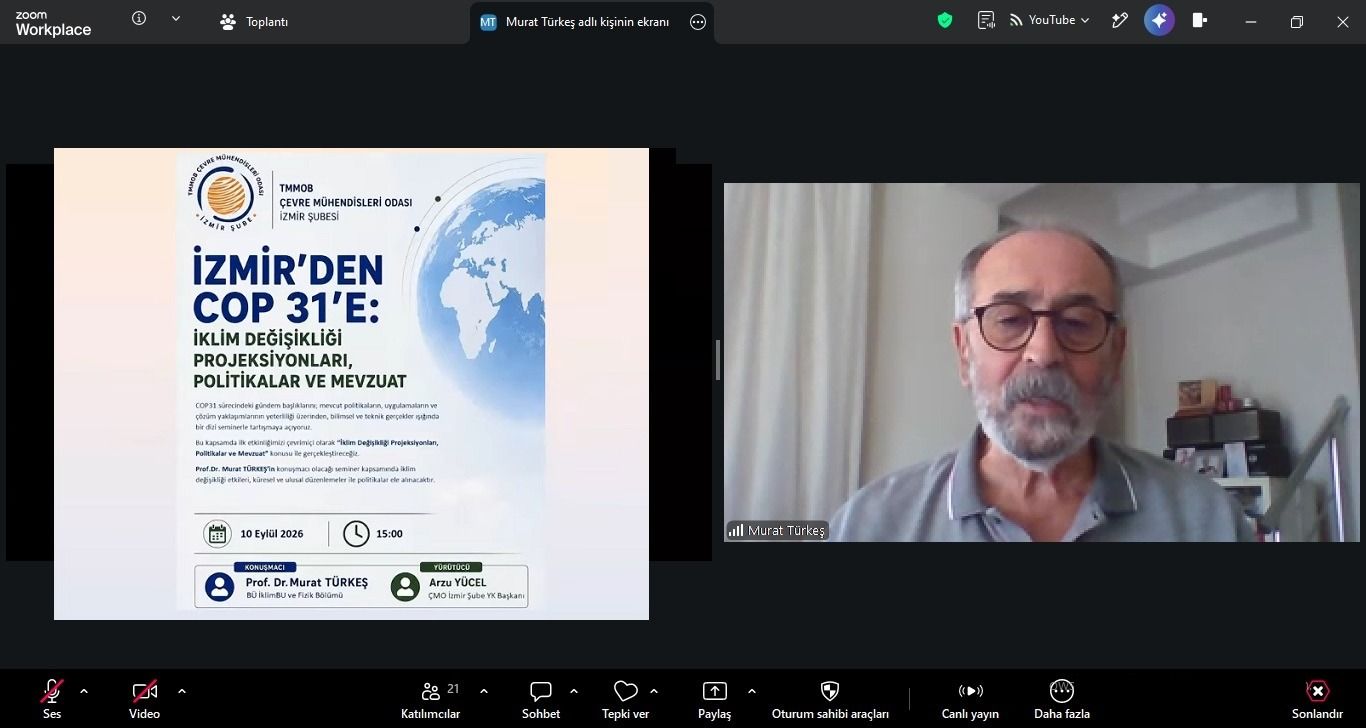Click the participant count 21 badge

click(453, 688)
